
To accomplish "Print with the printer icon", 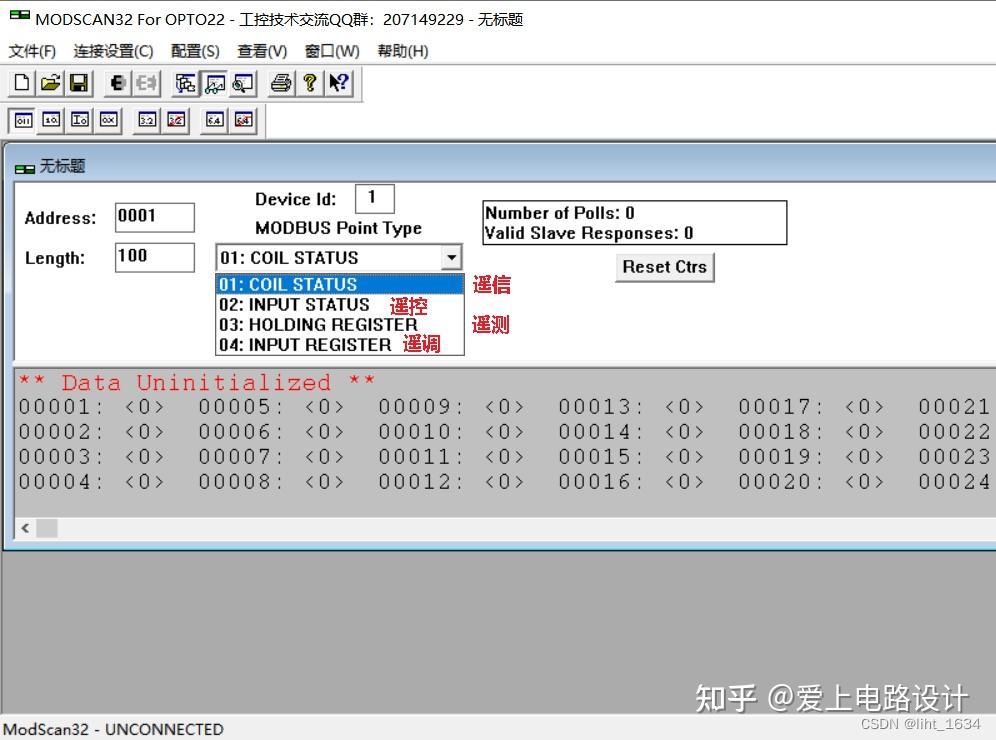I will point(281,83).
